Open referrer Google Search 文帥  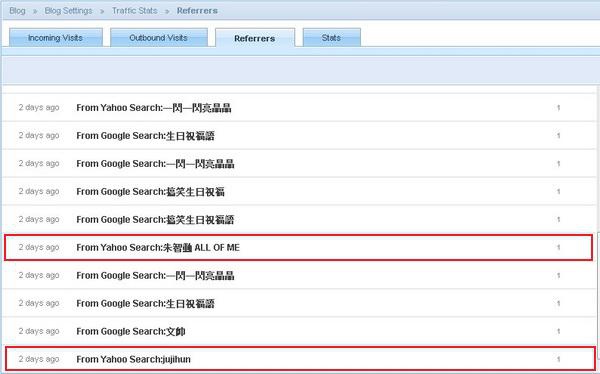click(x=131, y=332)
